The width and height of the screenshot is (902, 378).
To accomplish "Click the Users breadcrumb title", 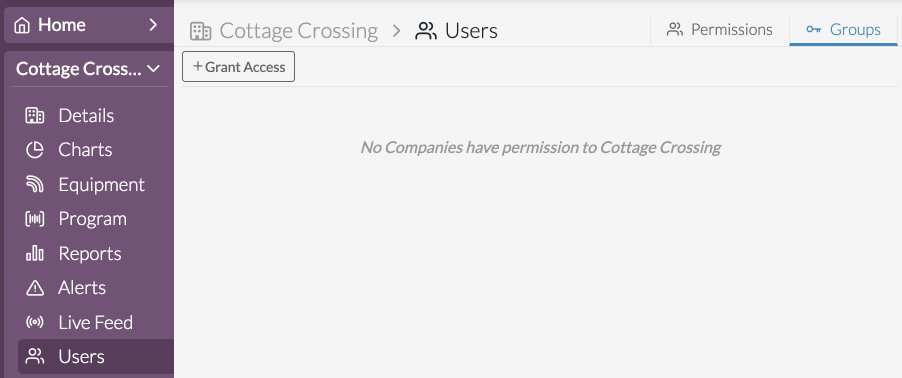I will [x=471, y=31].
